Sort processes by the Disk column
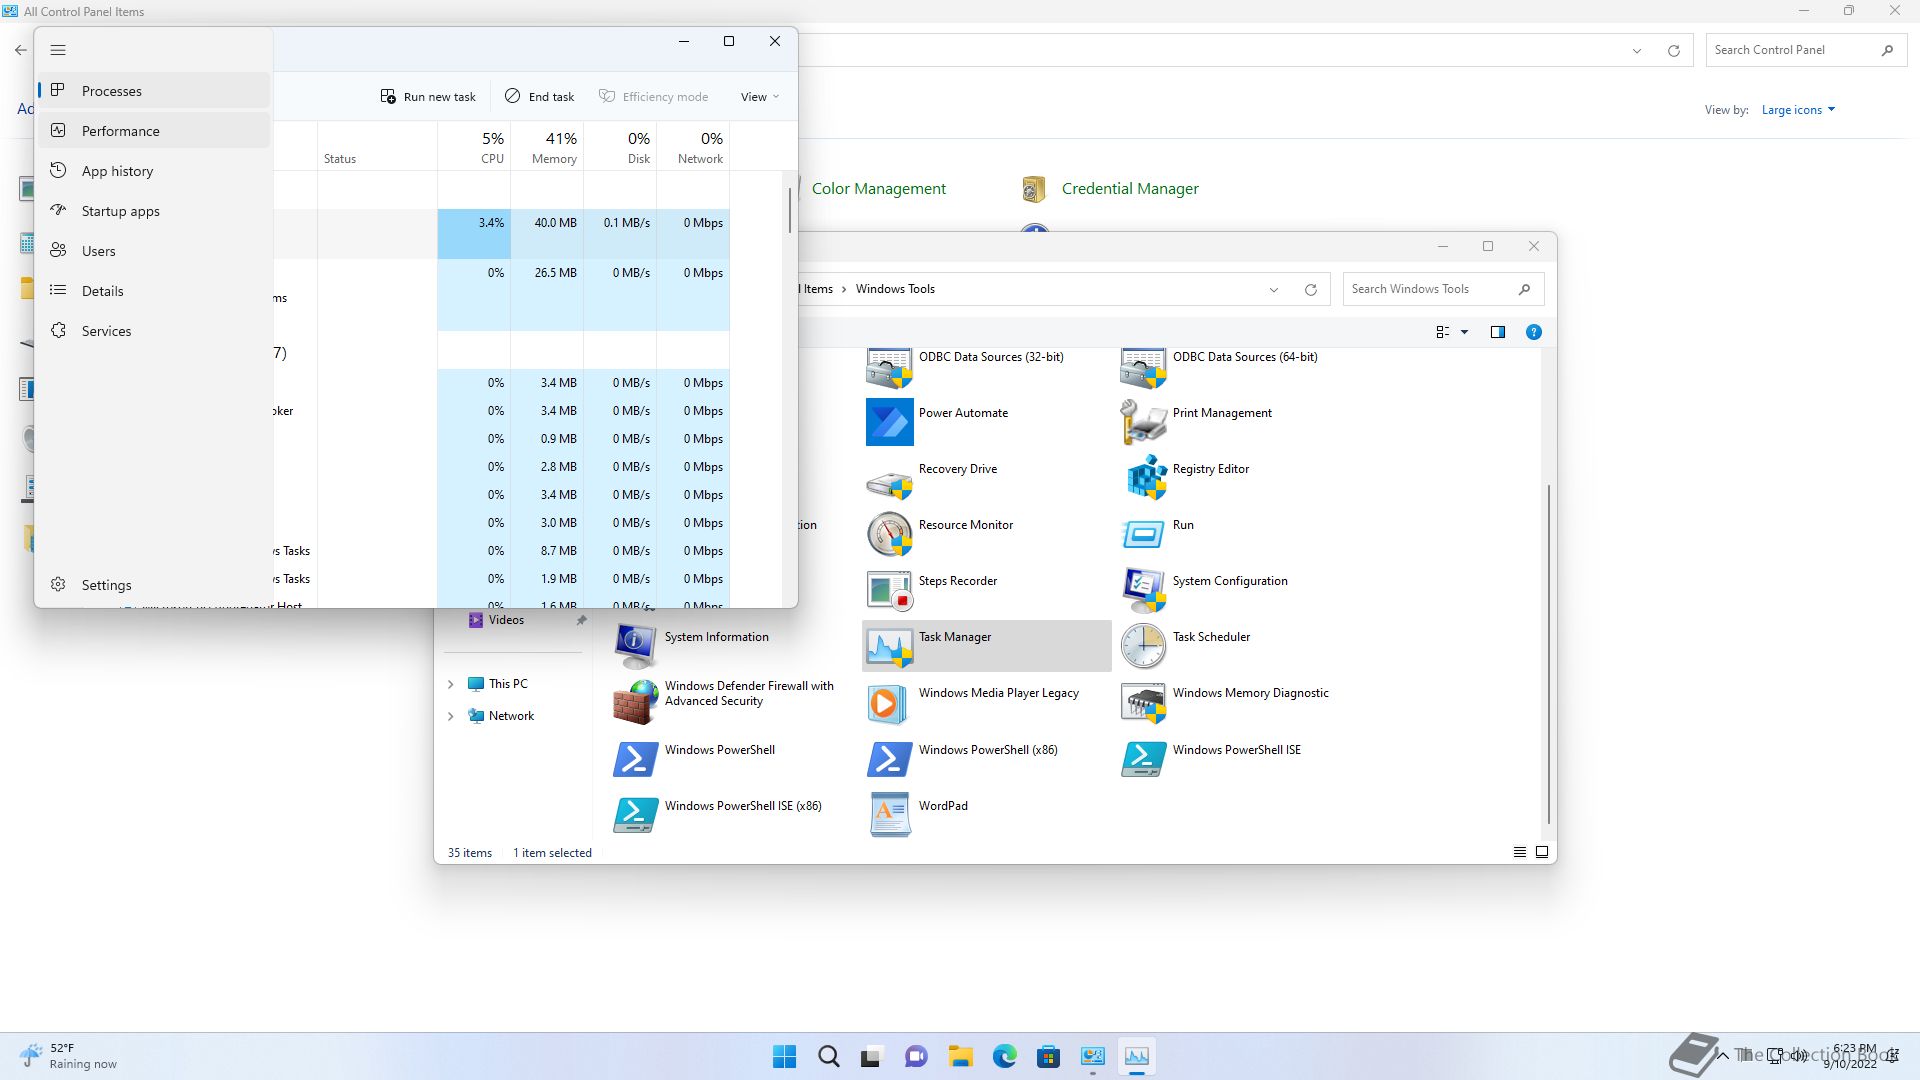This screenshot has width=1920, height=1080. pos(620,146)
